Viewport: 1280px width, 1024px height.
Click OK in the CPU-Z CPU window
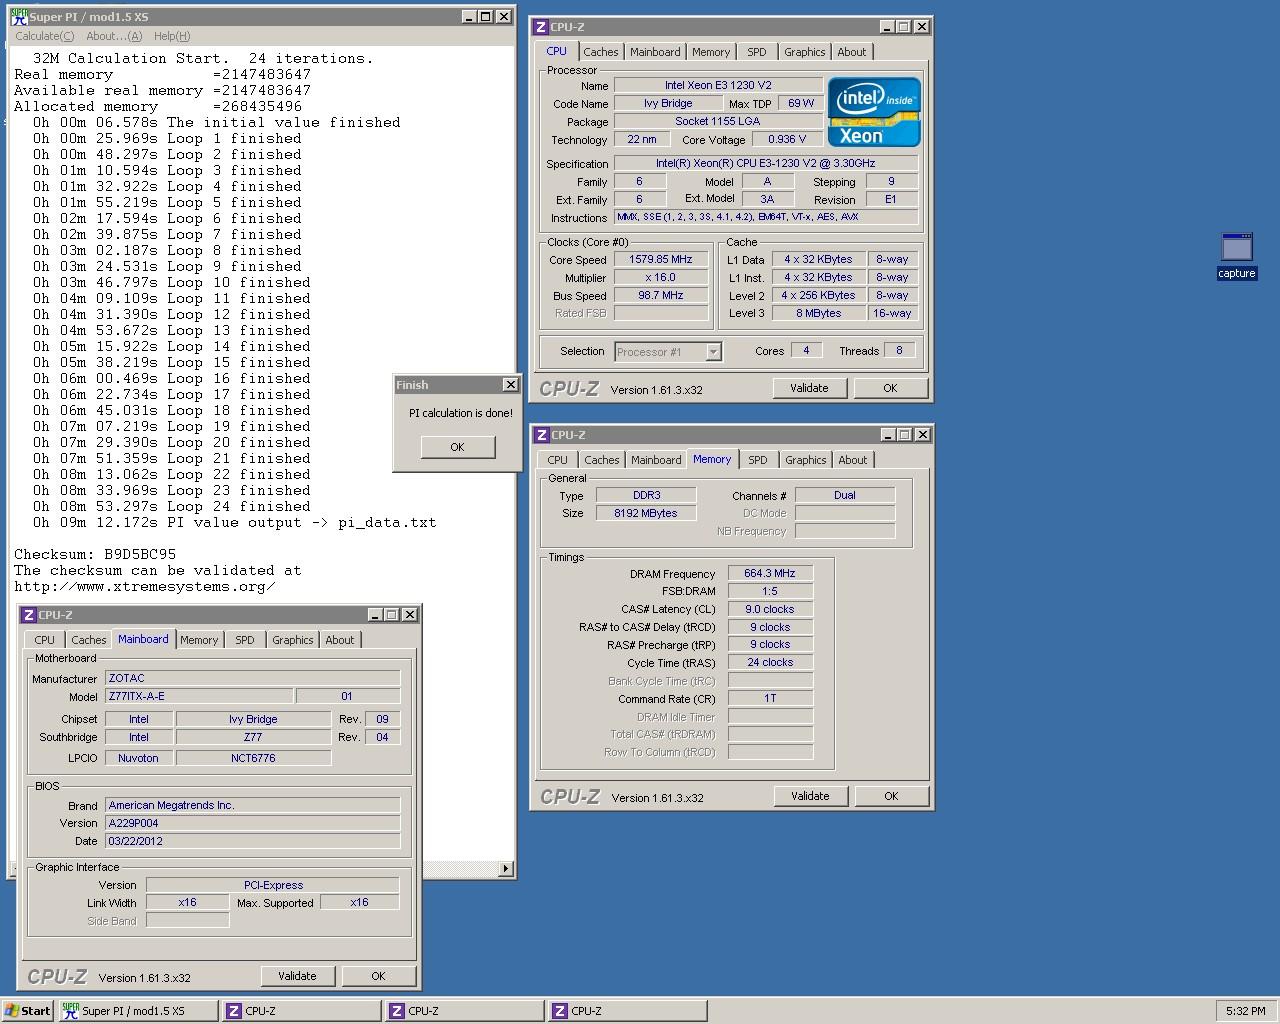890,388
